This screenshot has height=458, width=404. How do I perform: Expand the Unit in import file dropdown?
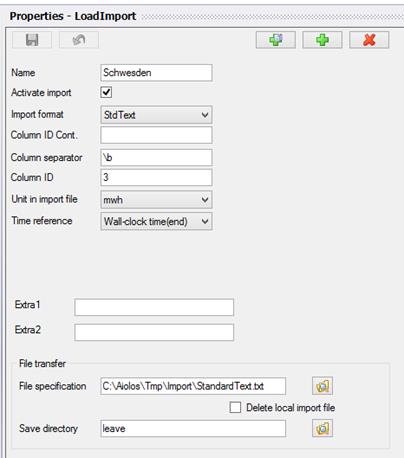click(x=156, y=200)
